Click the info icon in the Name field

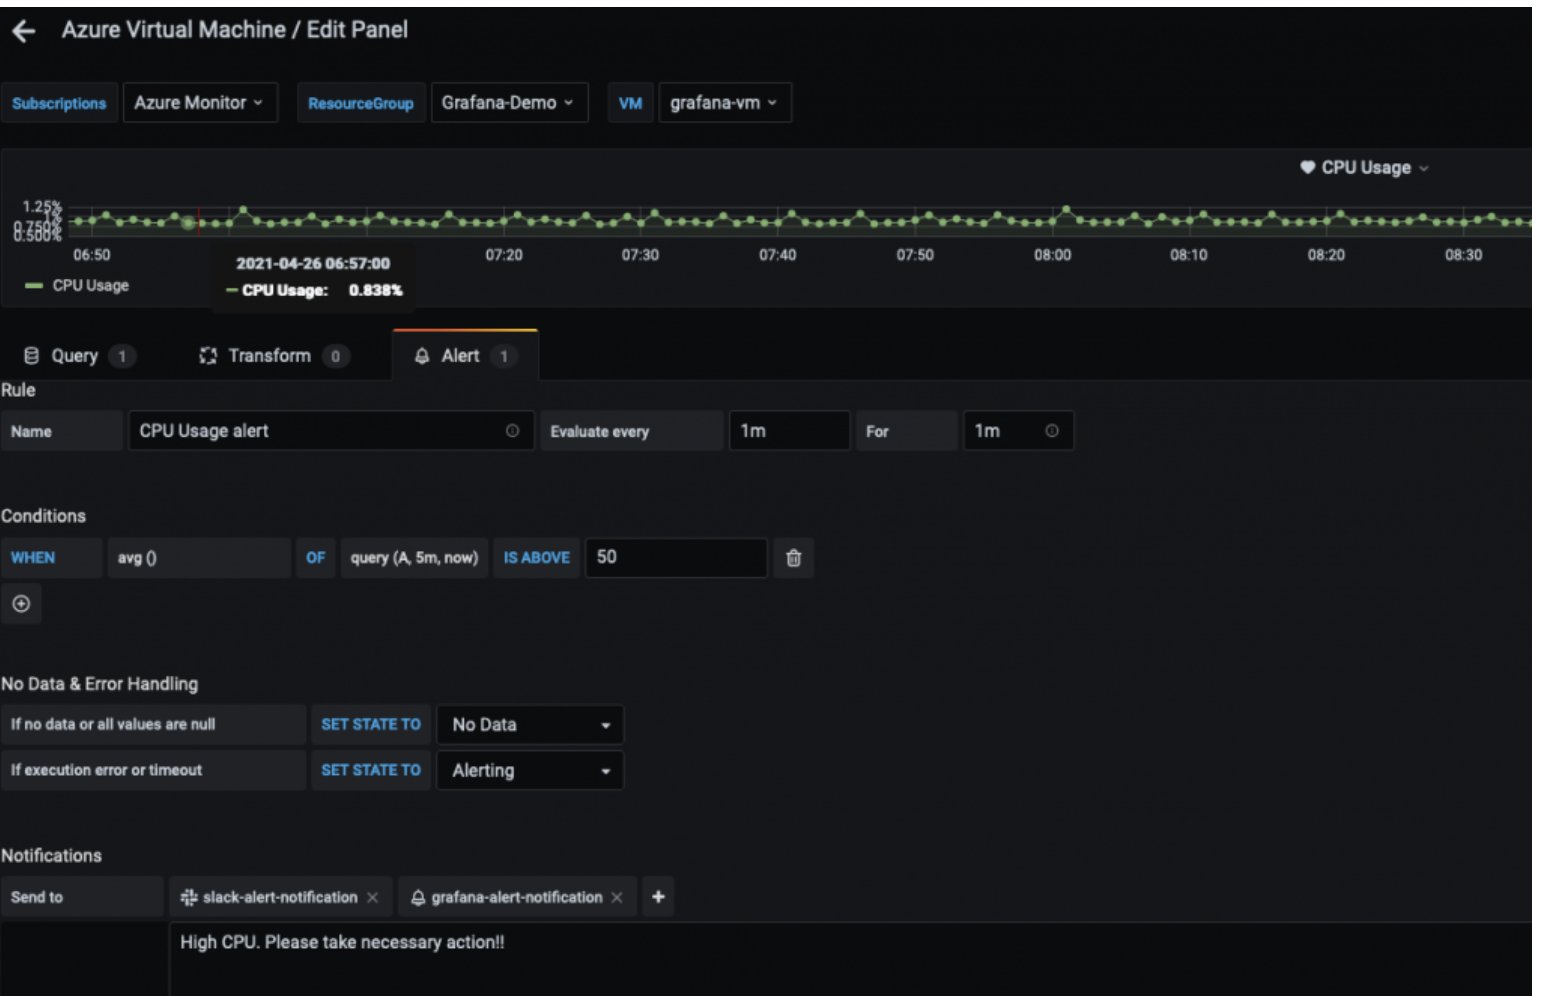point(512,431)
